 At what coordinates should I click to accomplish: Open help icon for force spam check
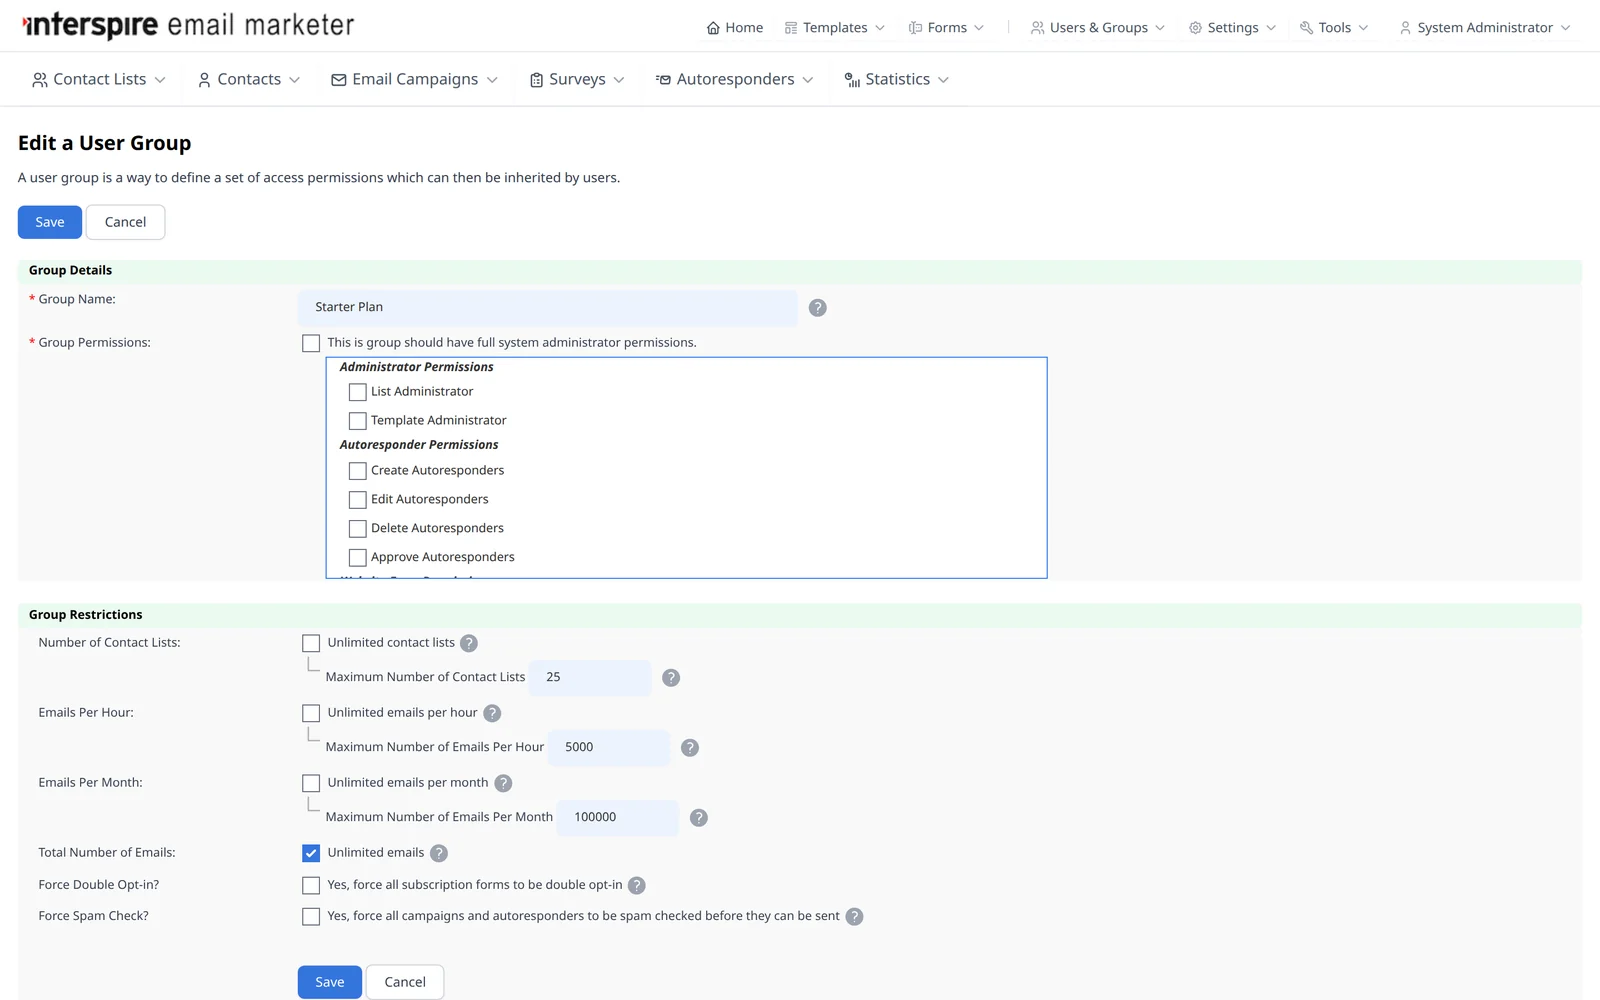tap(854, 917)
